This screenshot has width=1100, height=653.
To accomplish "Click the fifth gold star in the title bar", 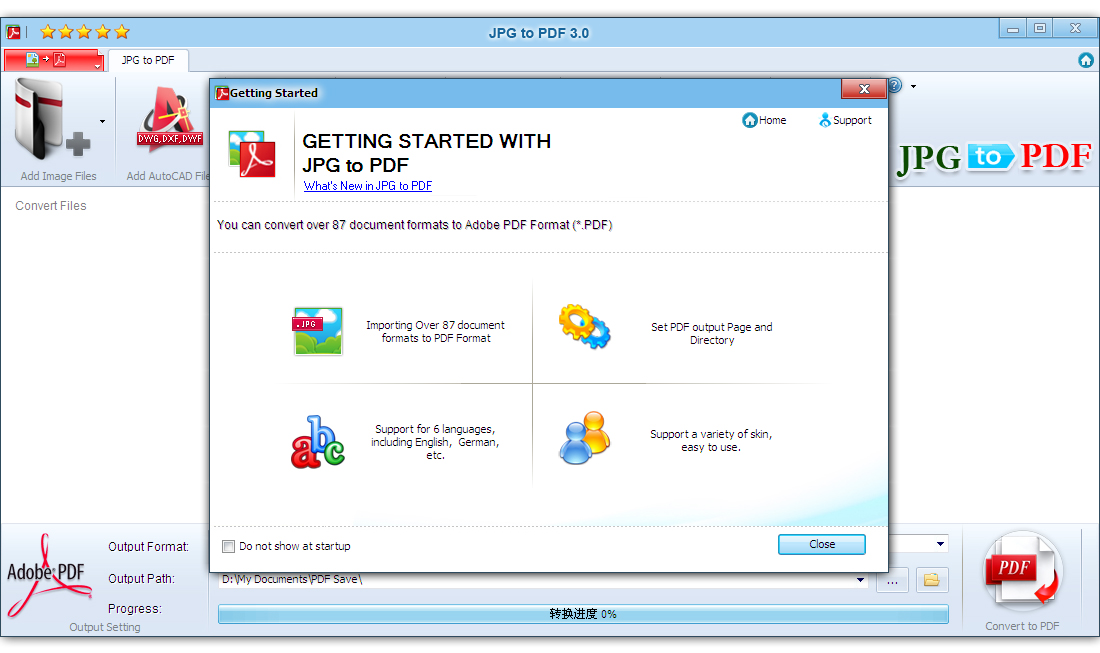I will 122,32.
